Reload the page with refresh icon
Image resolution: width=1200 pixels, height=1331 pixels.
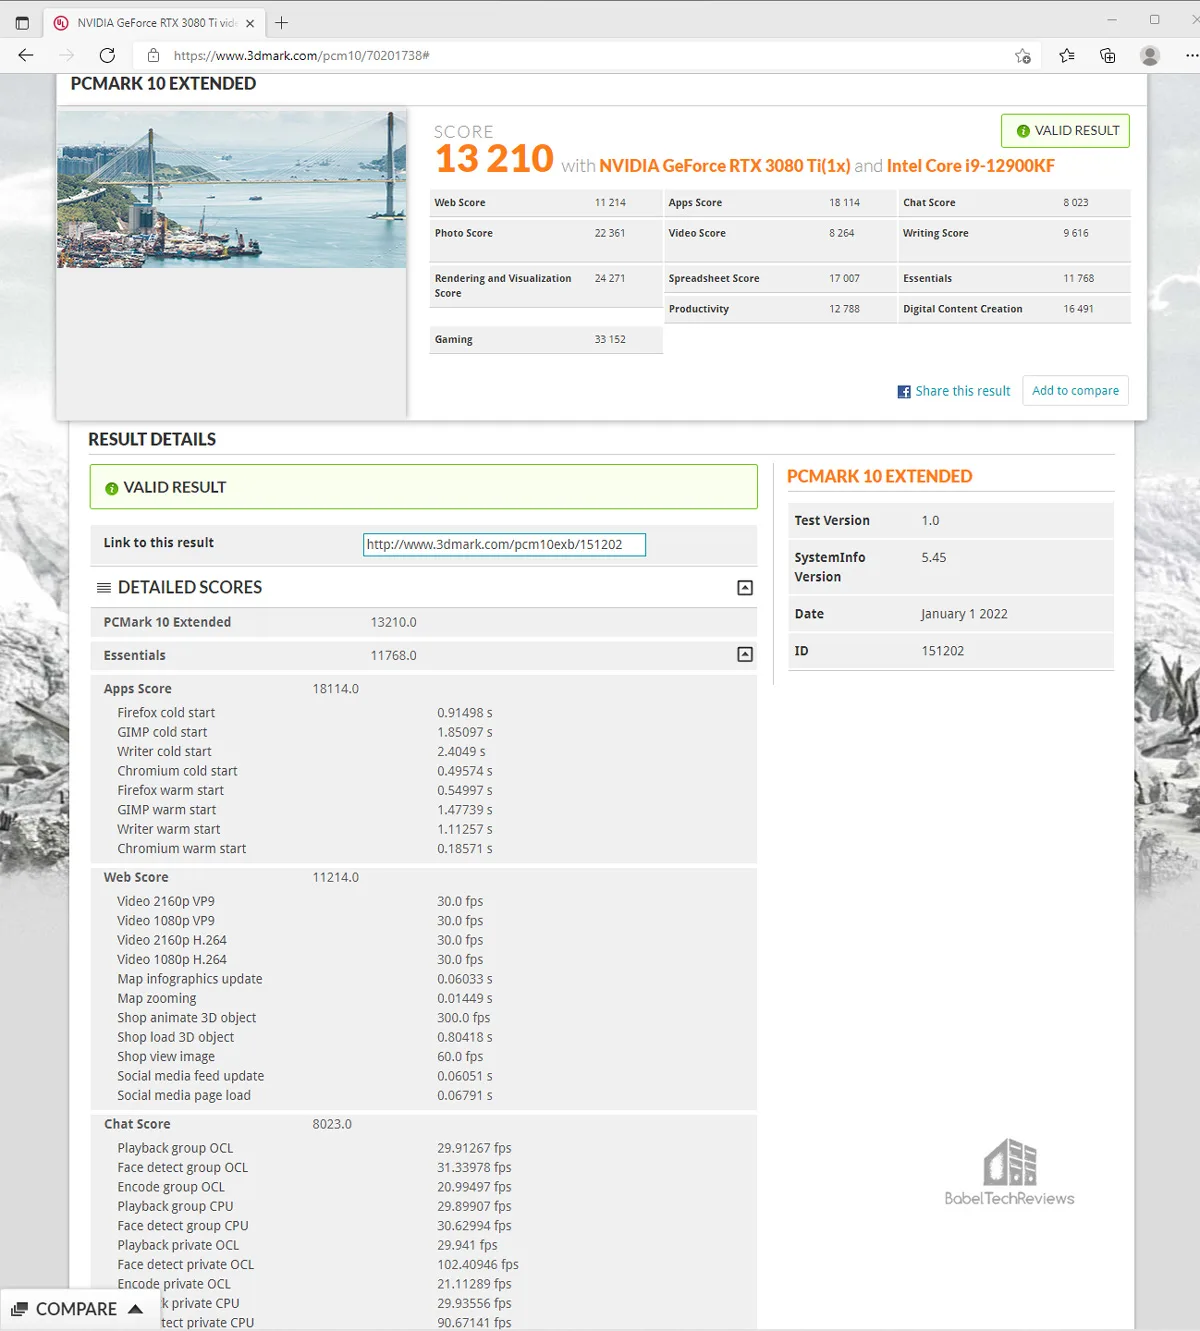pos(107,55)
